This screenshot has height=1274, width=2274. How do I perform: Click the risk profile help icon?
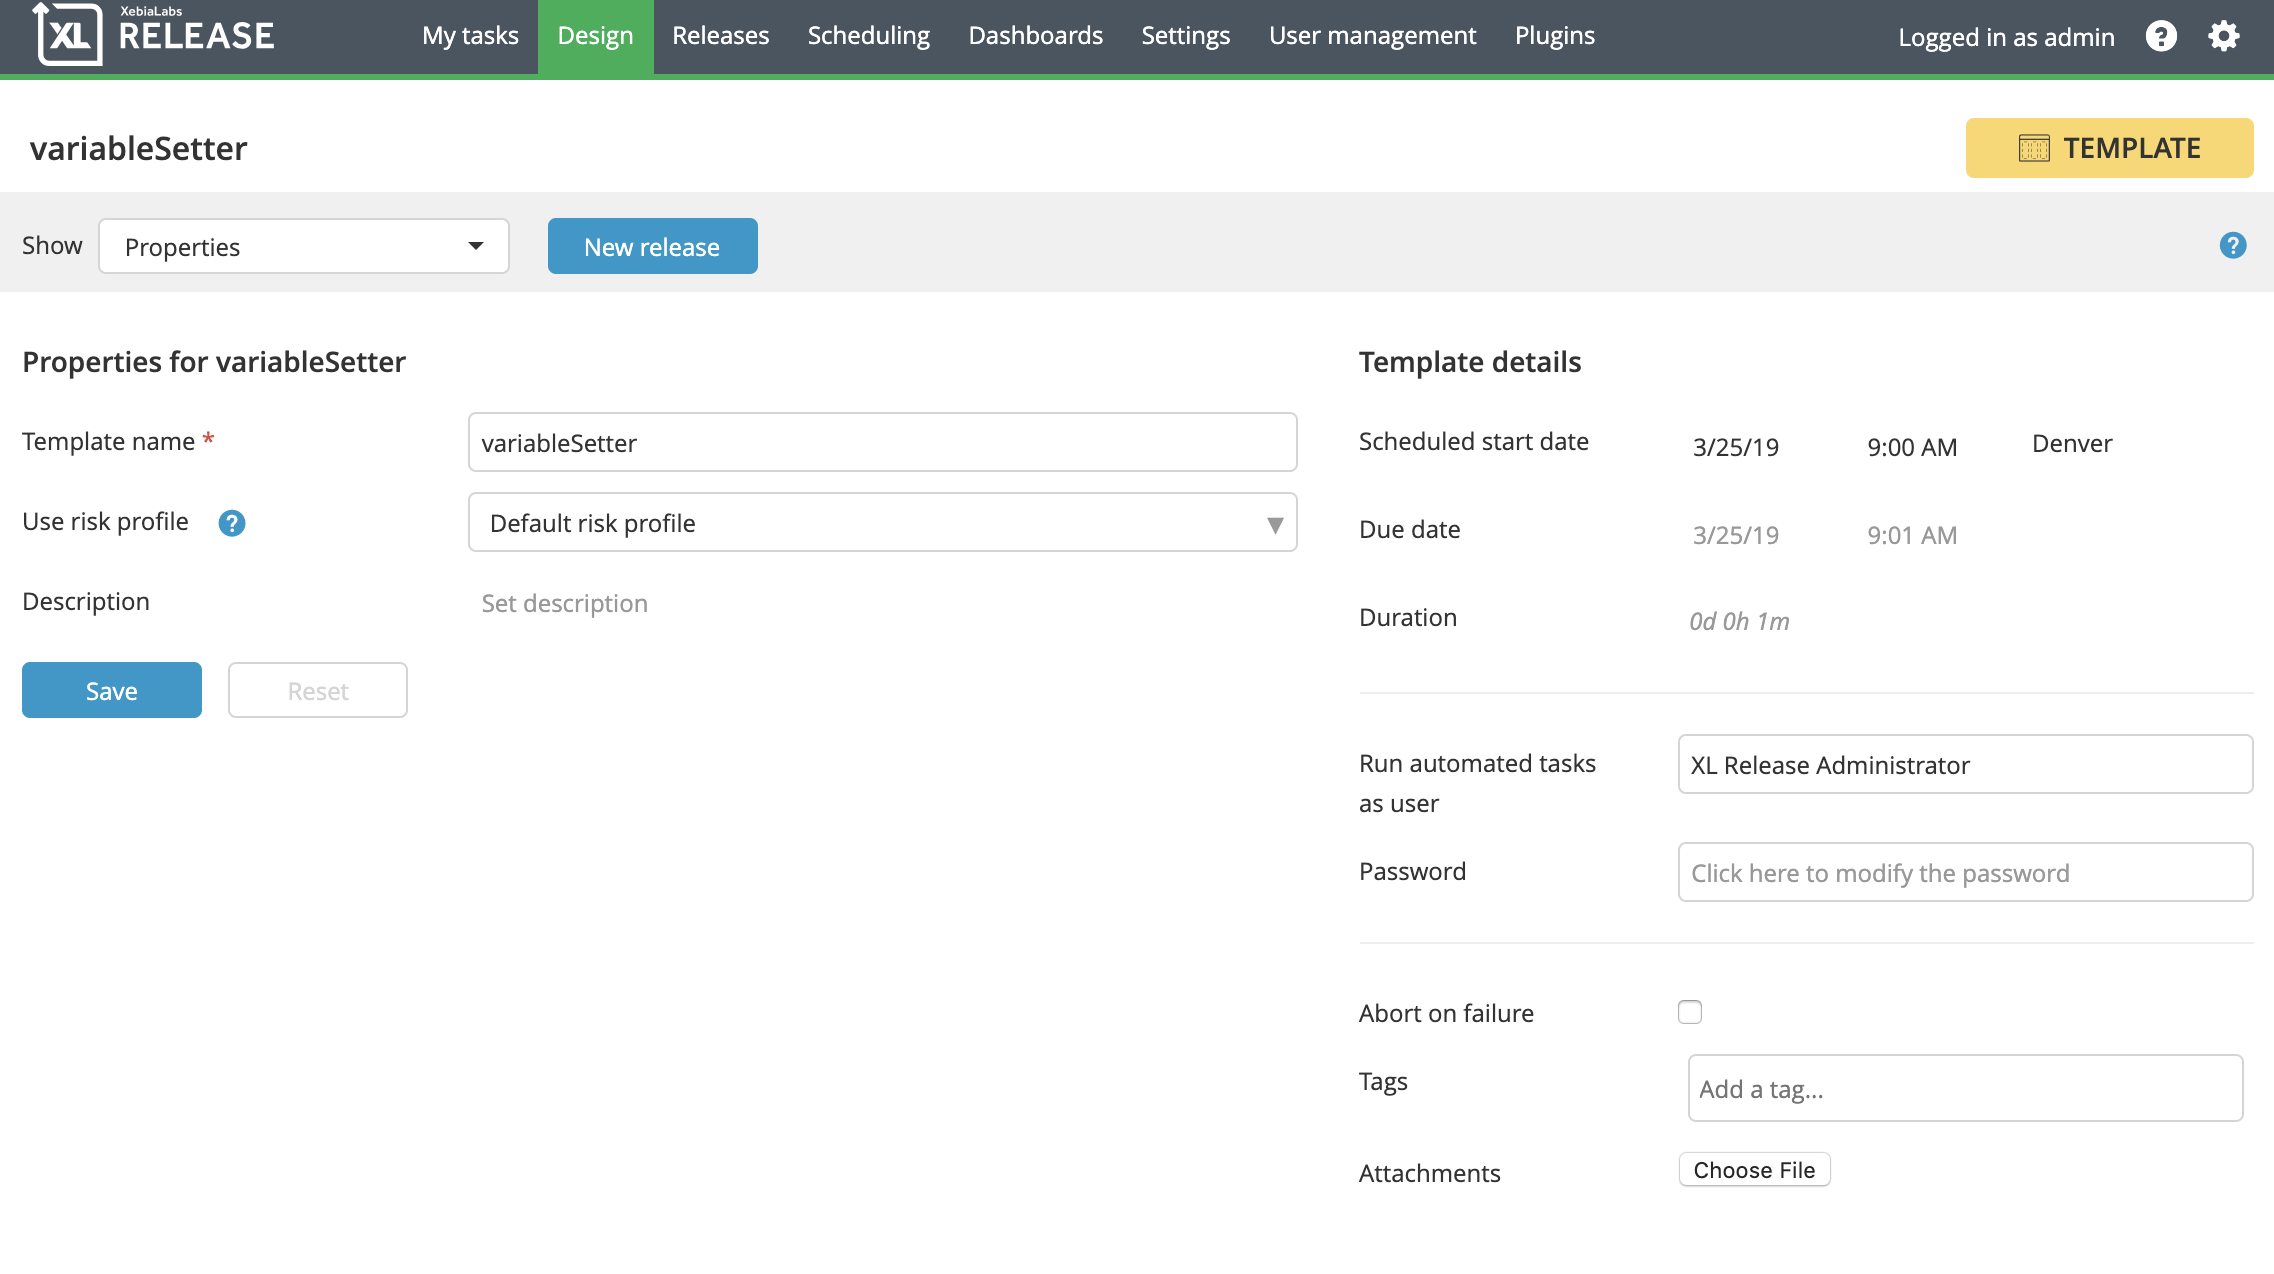pos(231,523)
